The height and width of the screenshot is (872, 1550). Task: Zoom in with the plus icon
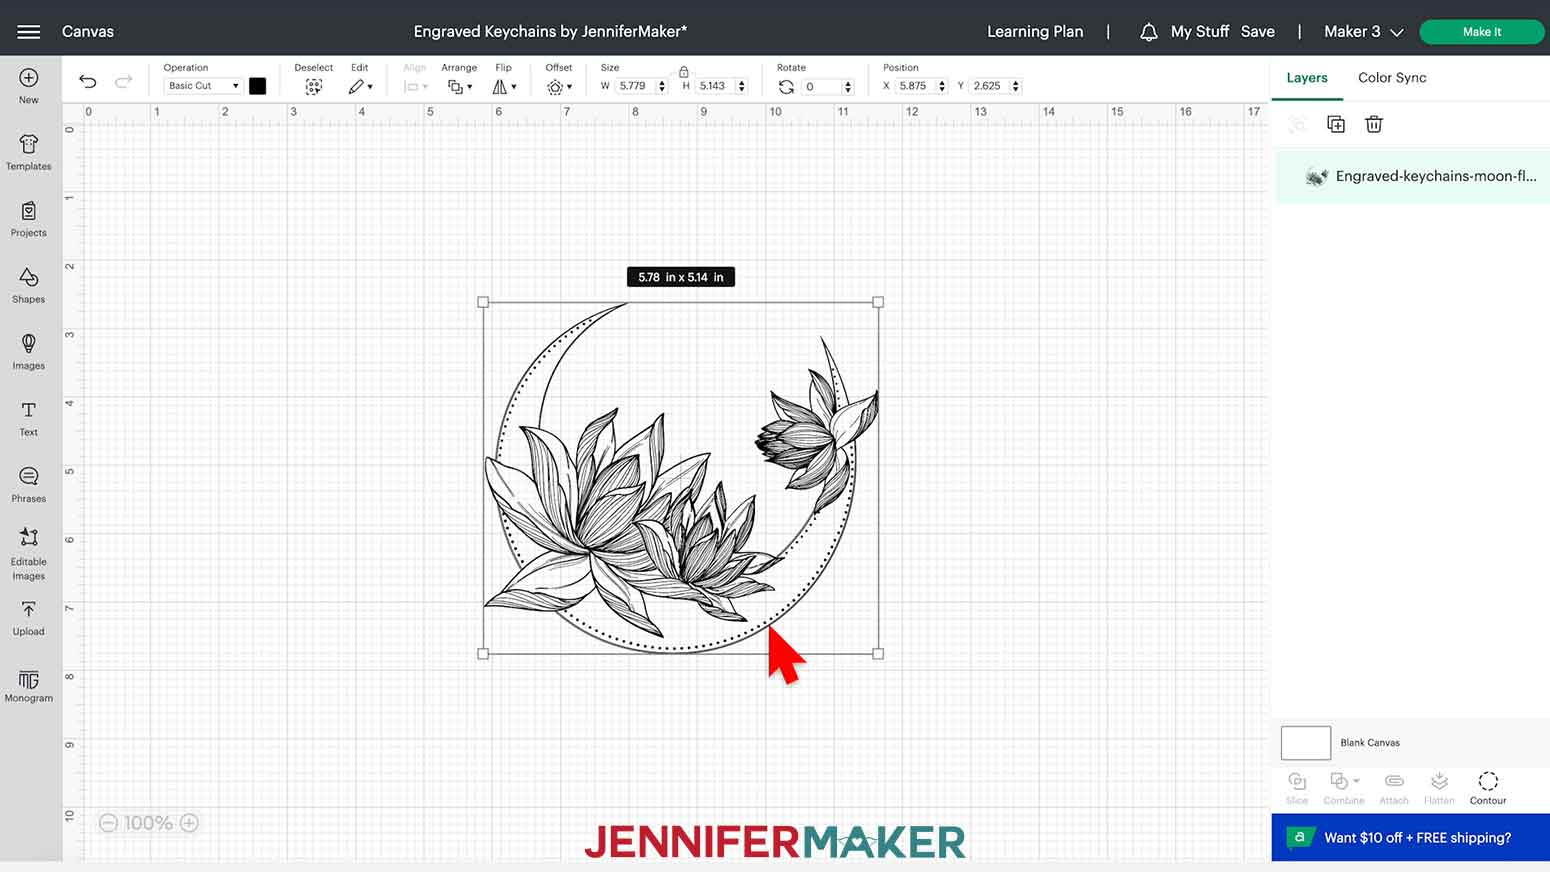coord(189,823)
